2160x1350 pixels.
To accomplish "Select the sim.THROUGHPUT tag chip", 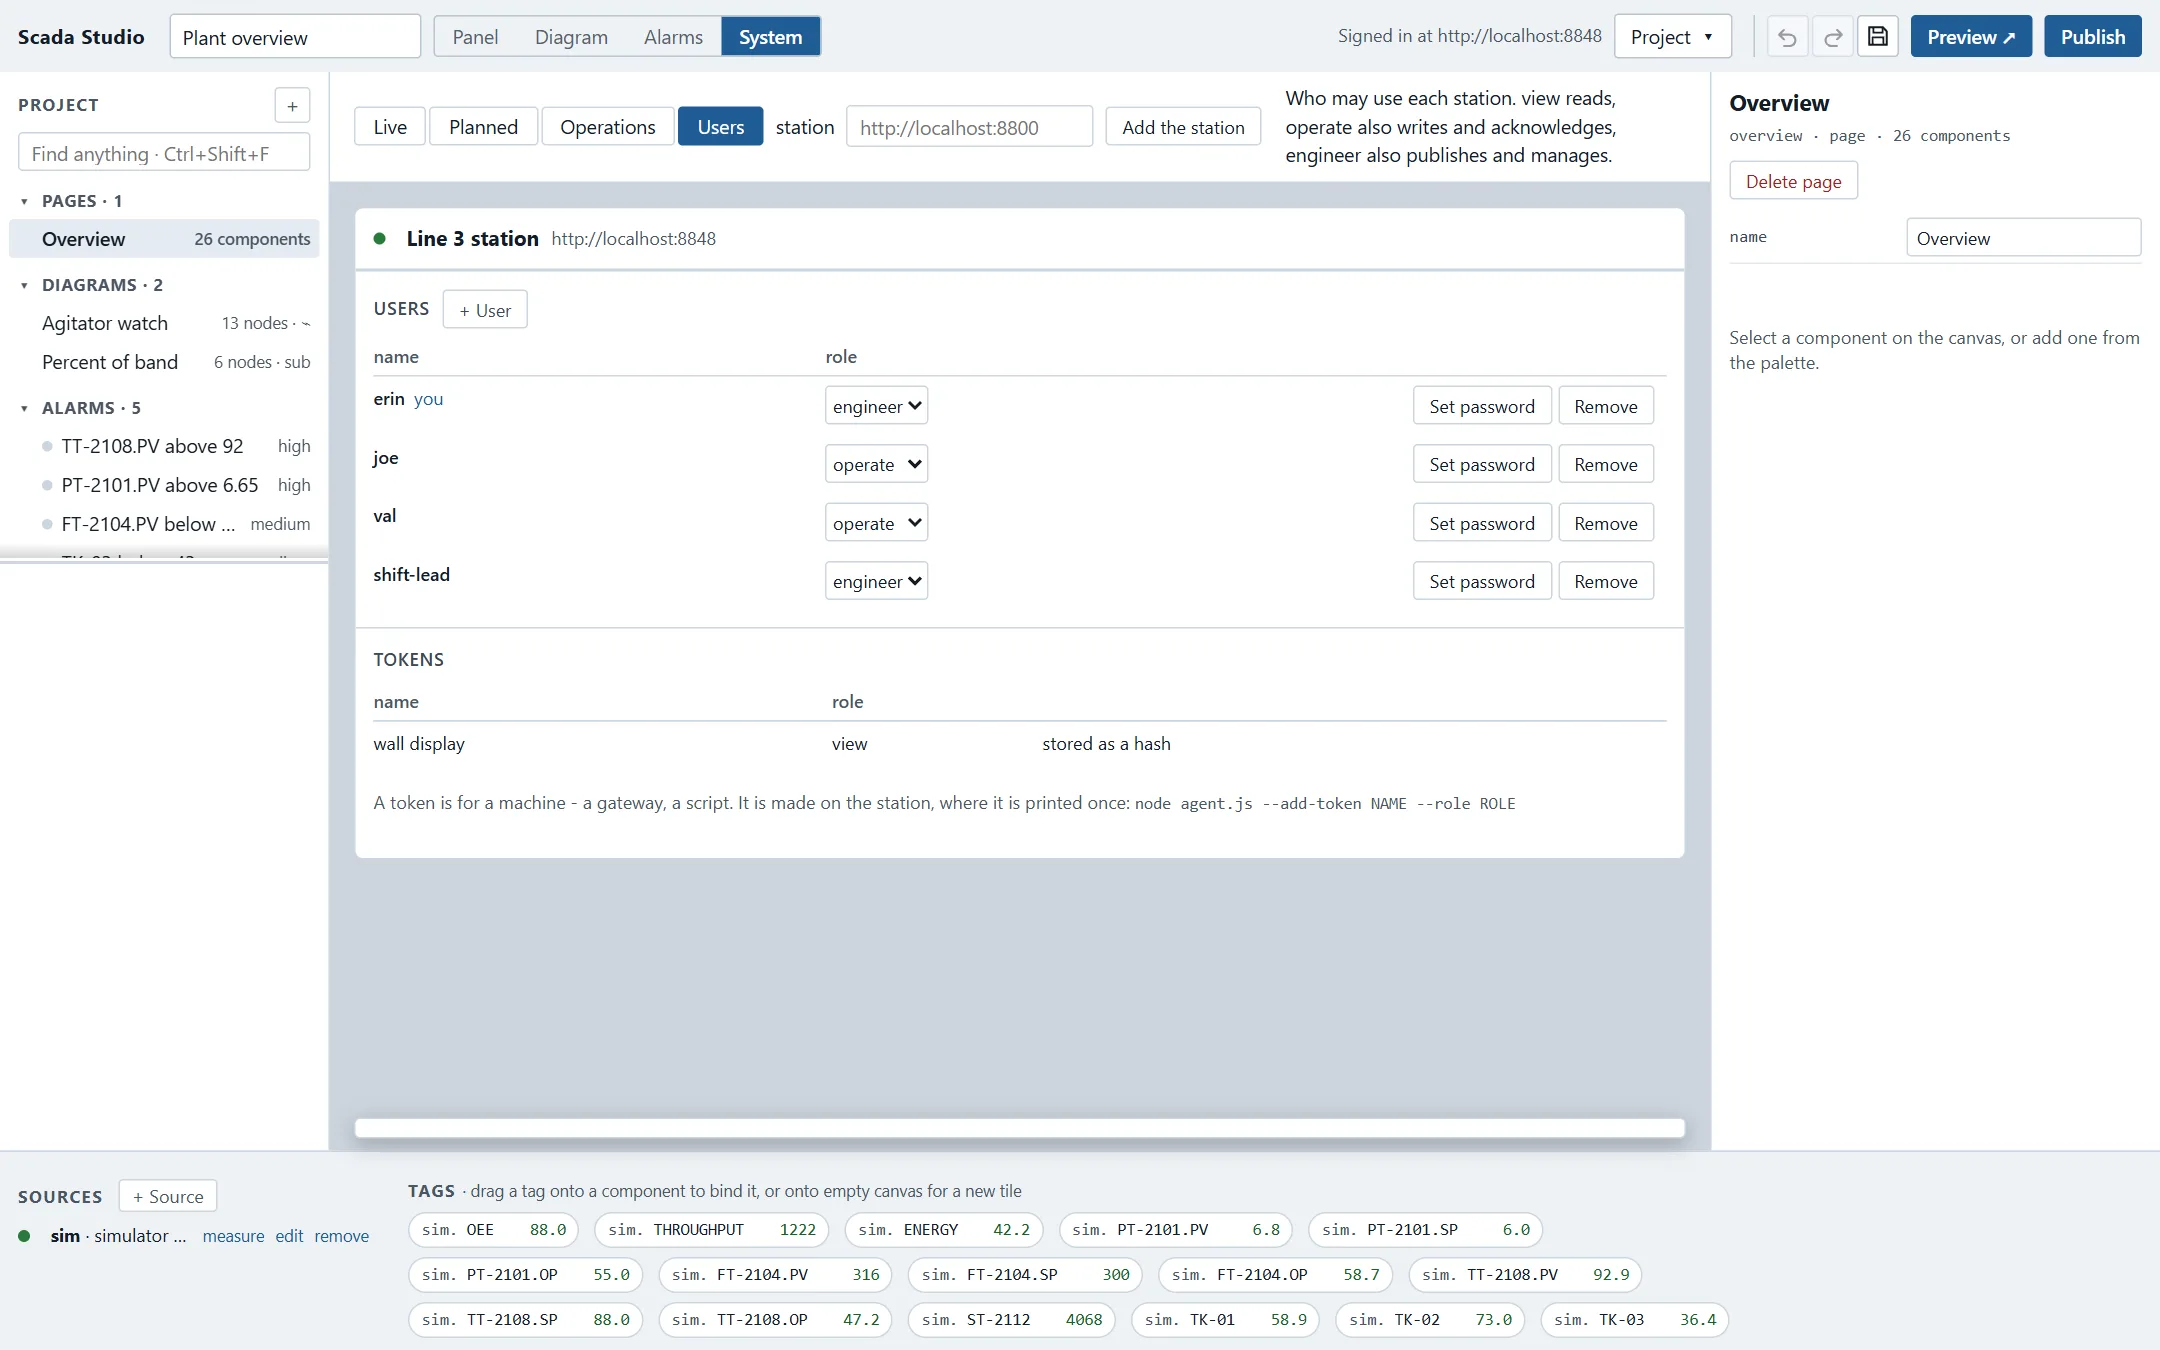I will [711, 1229].
